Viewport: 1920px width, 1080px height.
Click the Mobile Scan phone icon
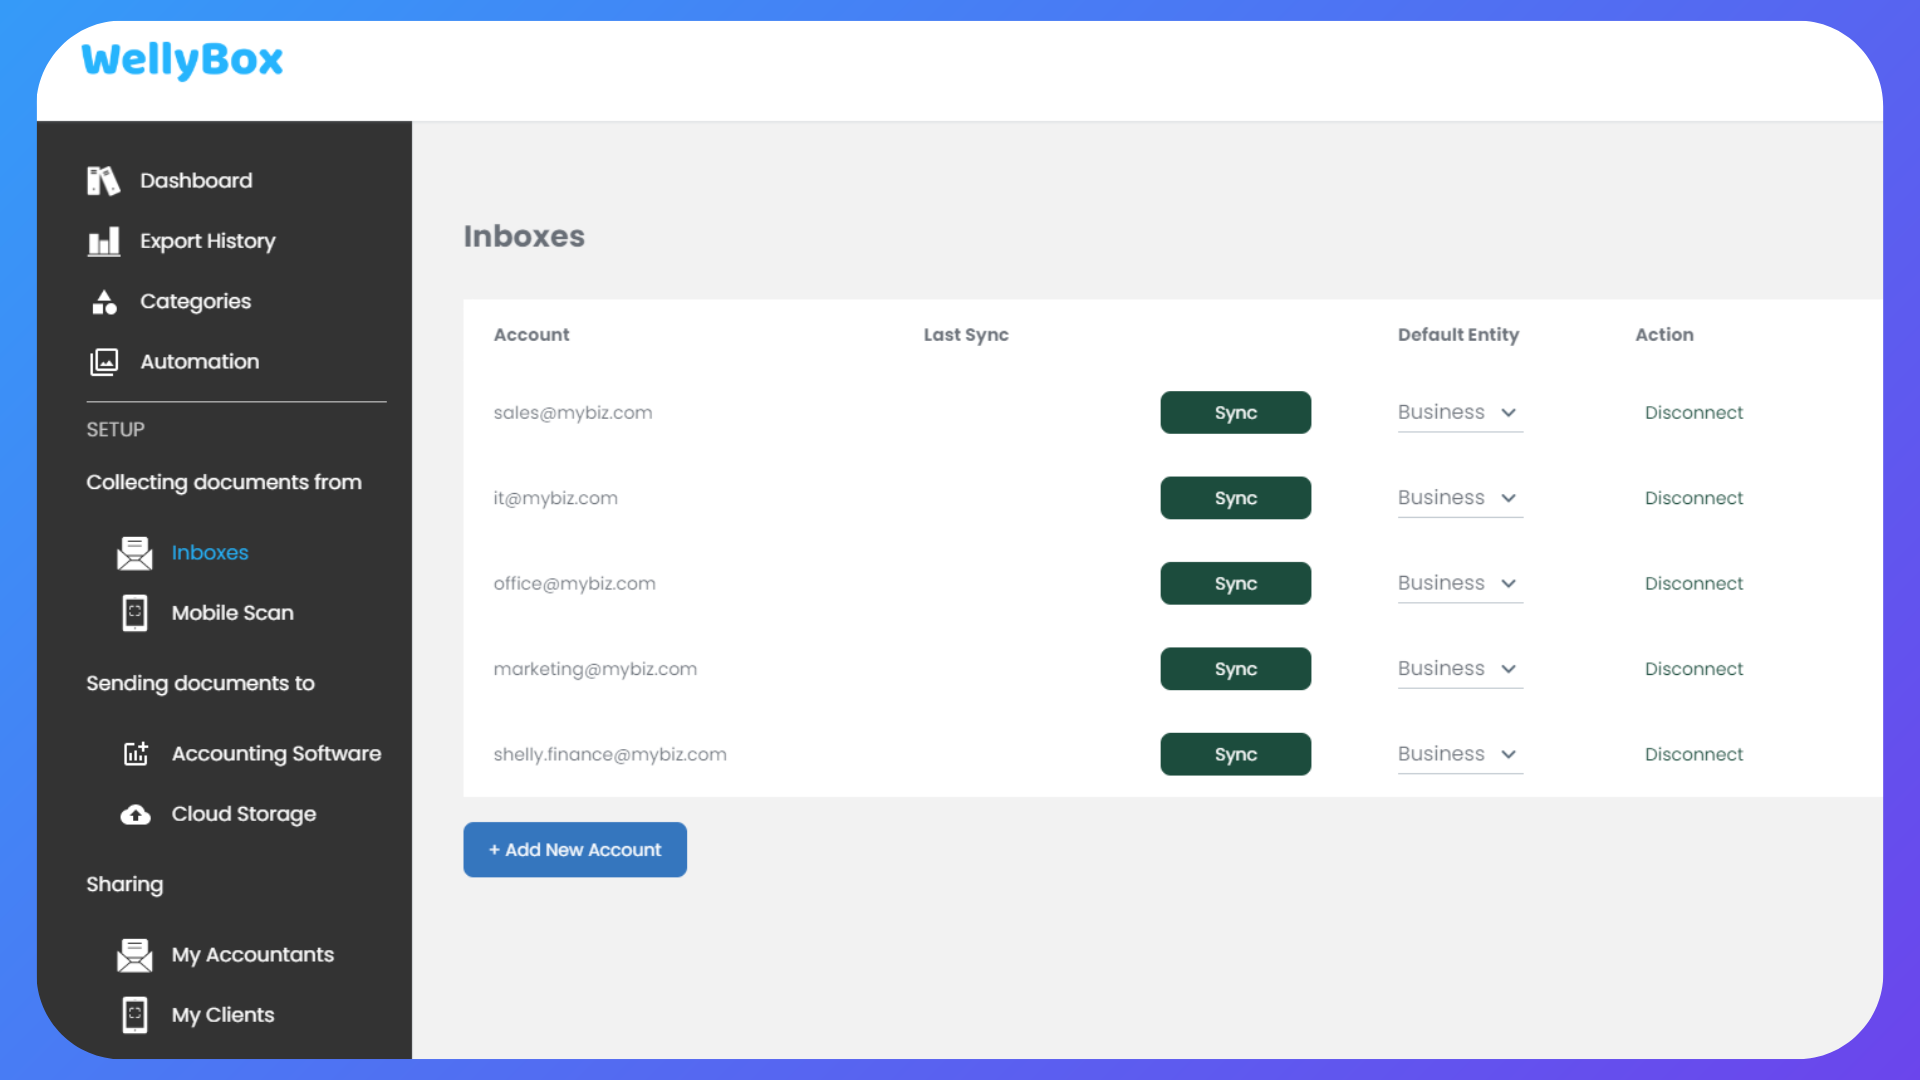[x=135, y=613]
